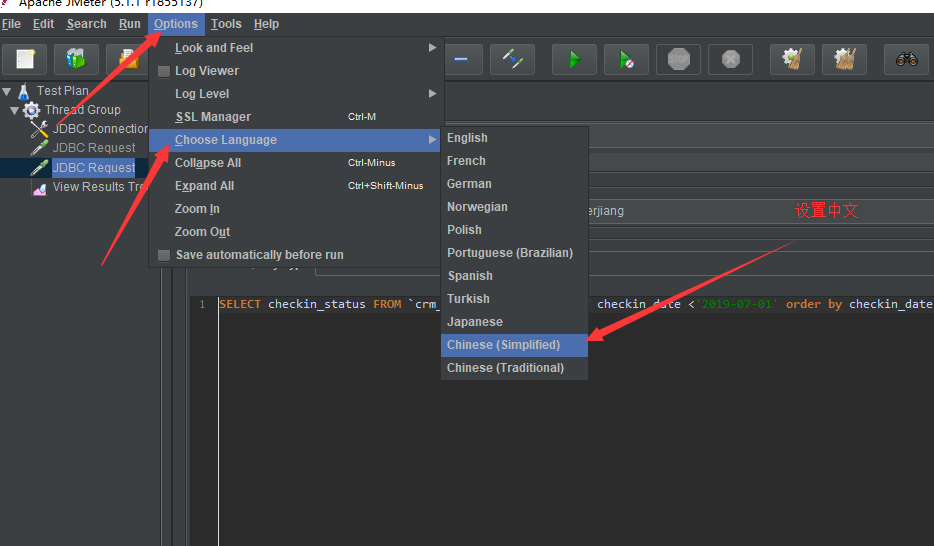Open the Run menu
Screen dimensions: 934x546
click(x=129, y=24)
